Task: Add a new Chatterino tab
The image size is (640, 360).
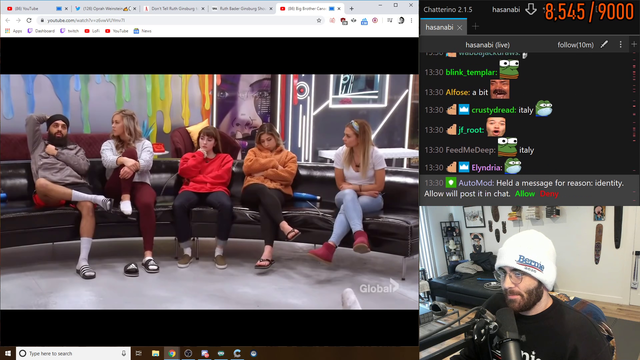Action: 475,27
